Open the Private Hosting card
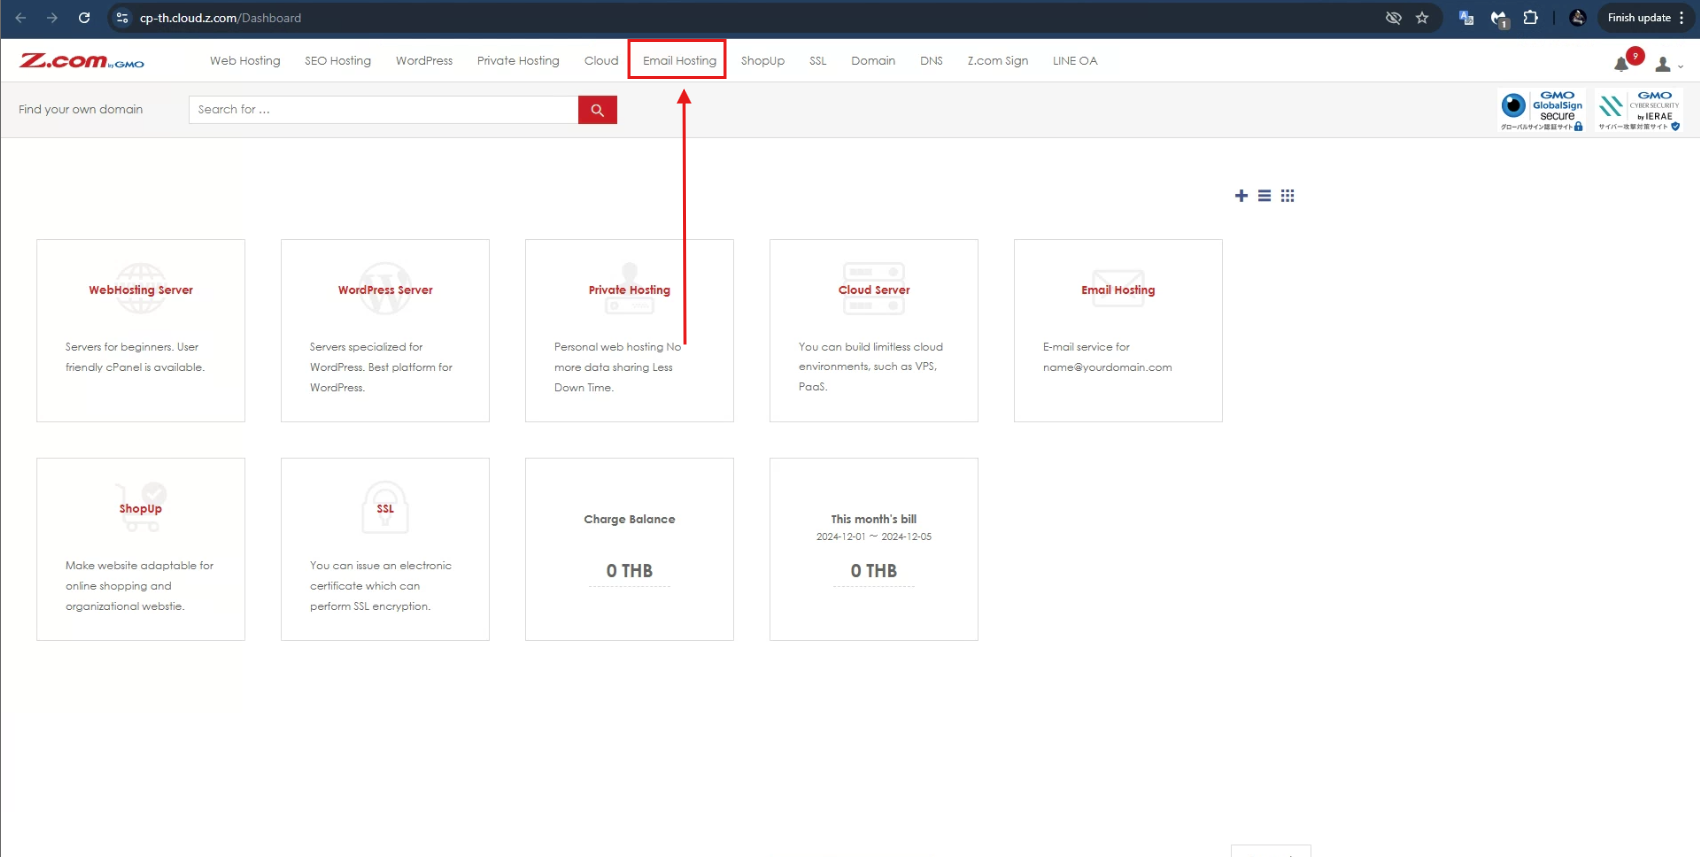The height and width of the screenshot is (857, 1700). (629, 330)
